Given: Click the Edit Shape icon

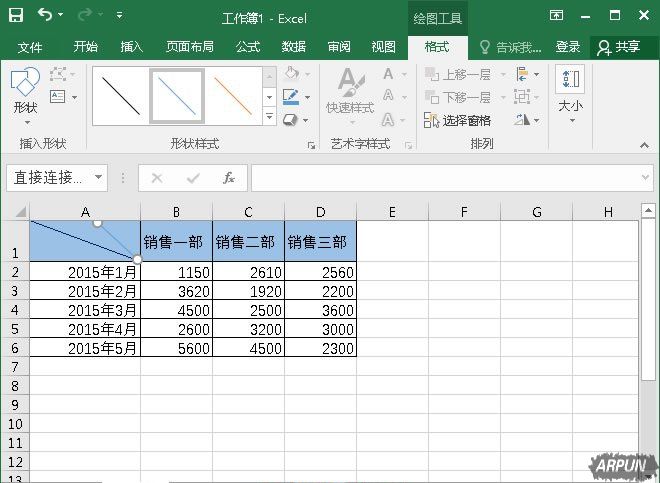Looking at the screenshot, I should (x=59, y=75).
